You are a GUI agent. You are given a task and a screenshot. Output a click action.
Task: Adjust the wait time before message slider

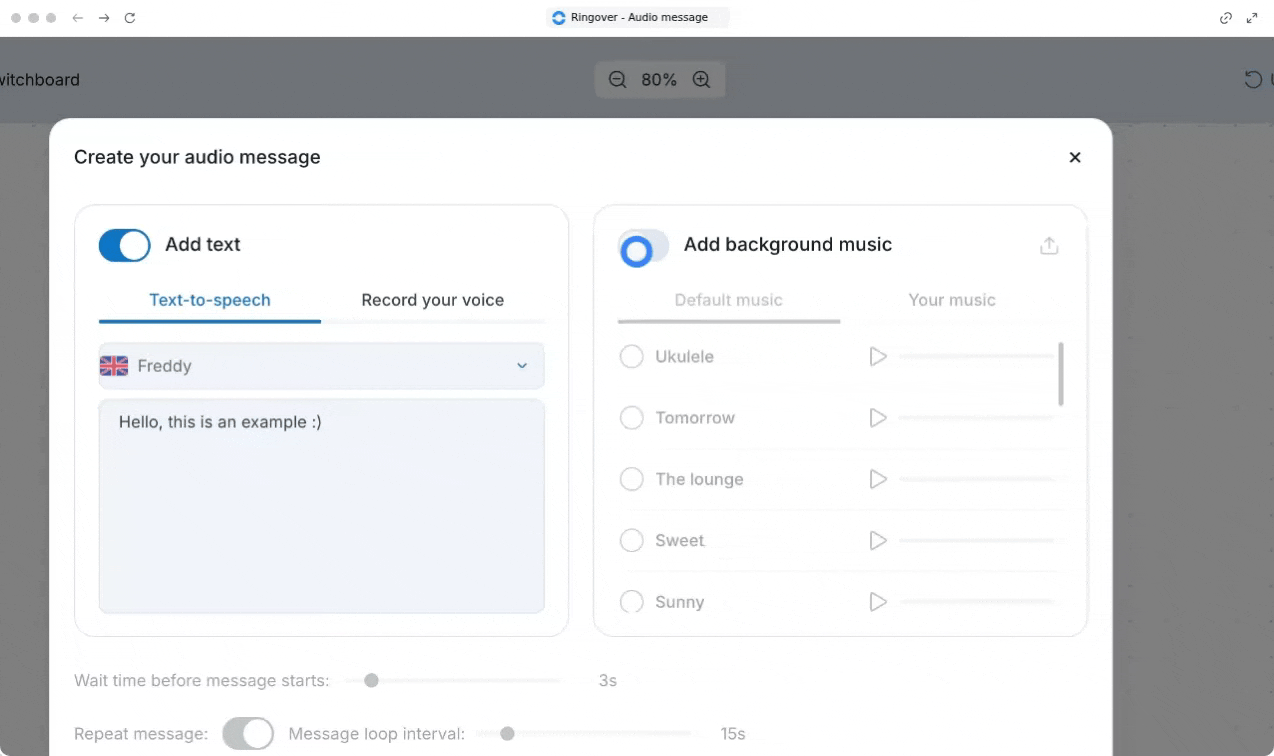point(453,680)
